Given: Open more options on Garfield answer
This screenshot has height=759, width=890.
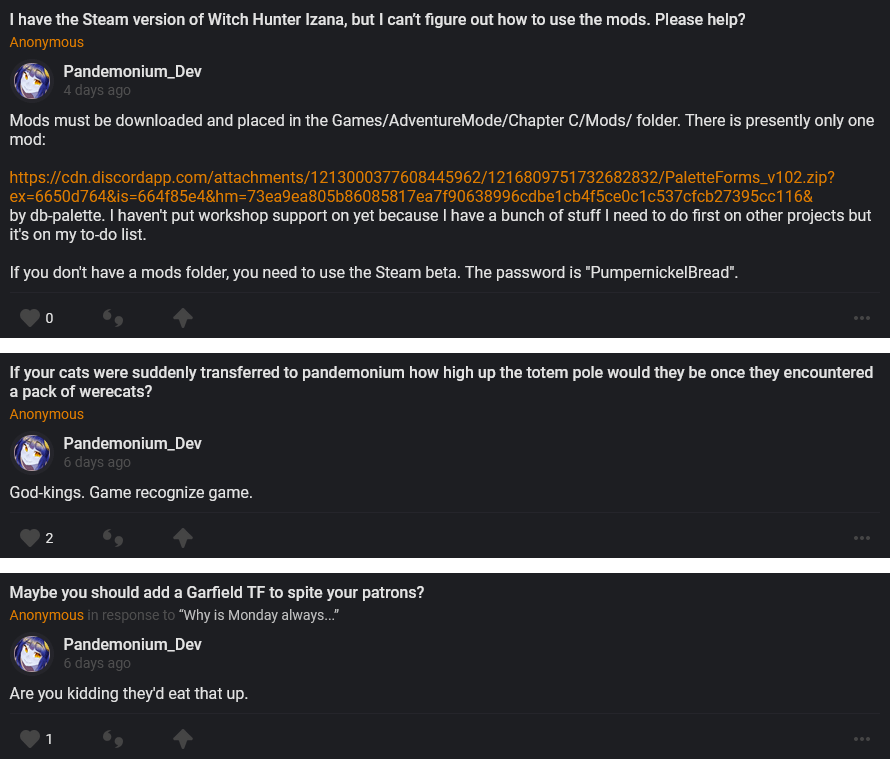Looking at the screenshot, I should [x=862, y=739].
